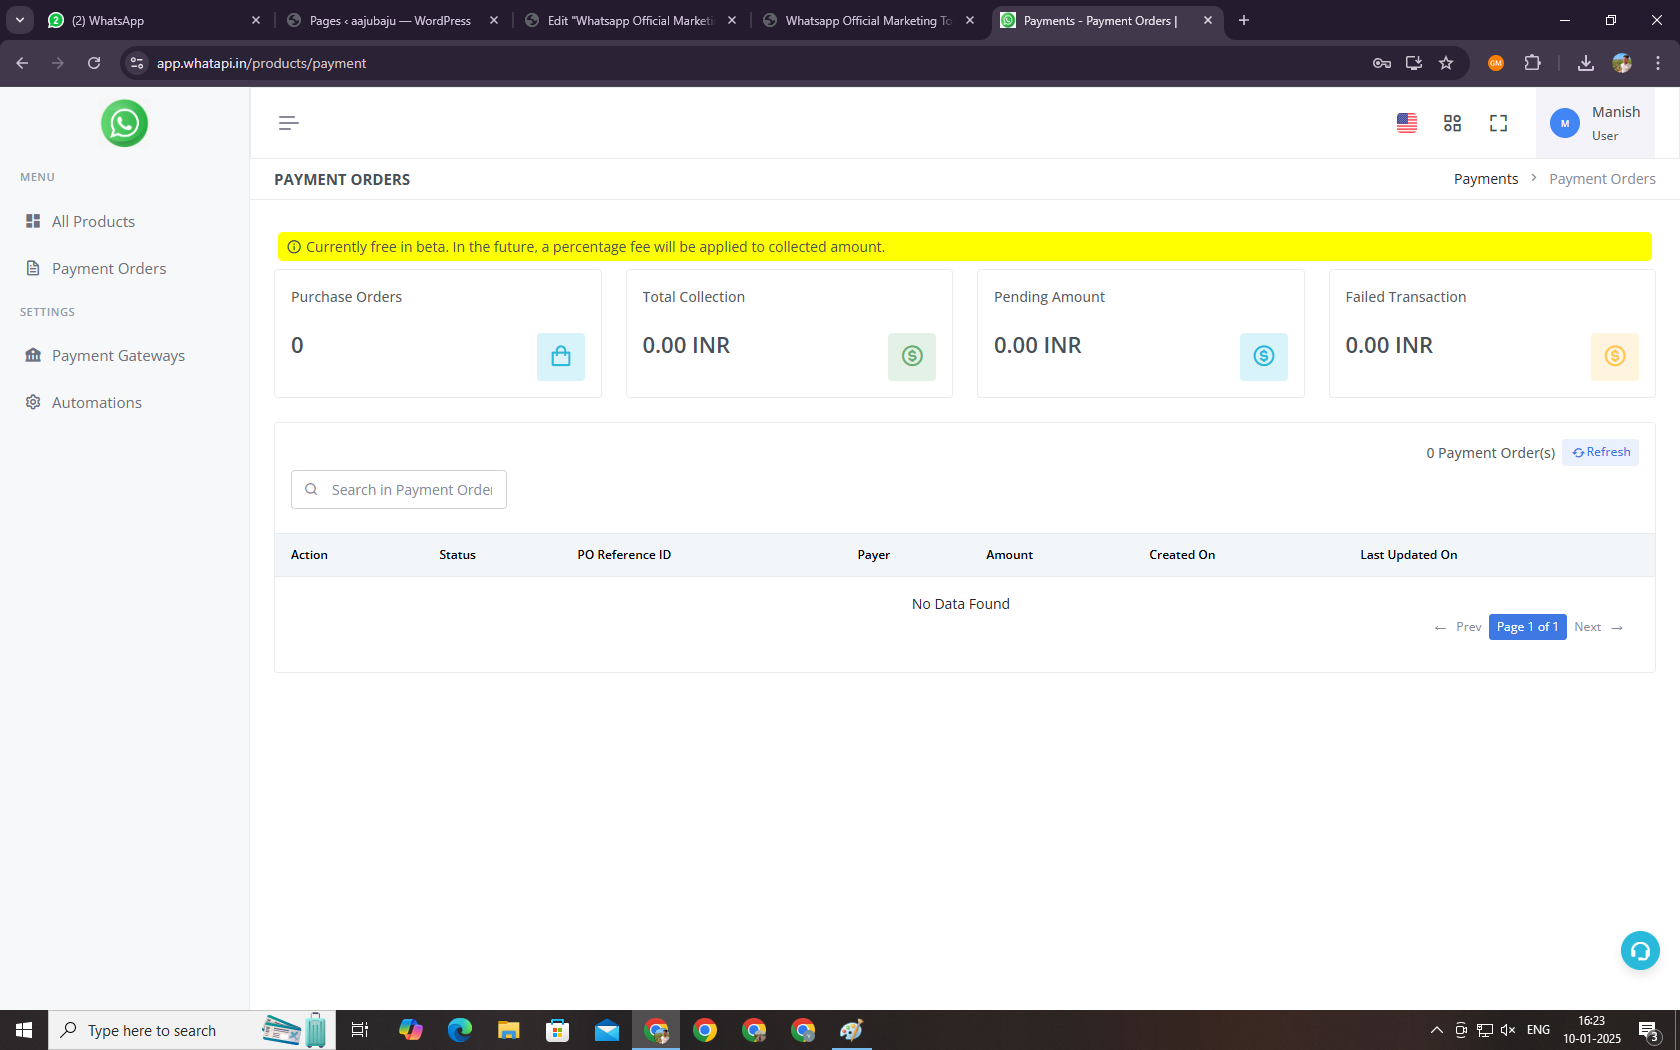Click the Status column header
Viewport: 1680px width, 1050px height.
pos(457,555)
